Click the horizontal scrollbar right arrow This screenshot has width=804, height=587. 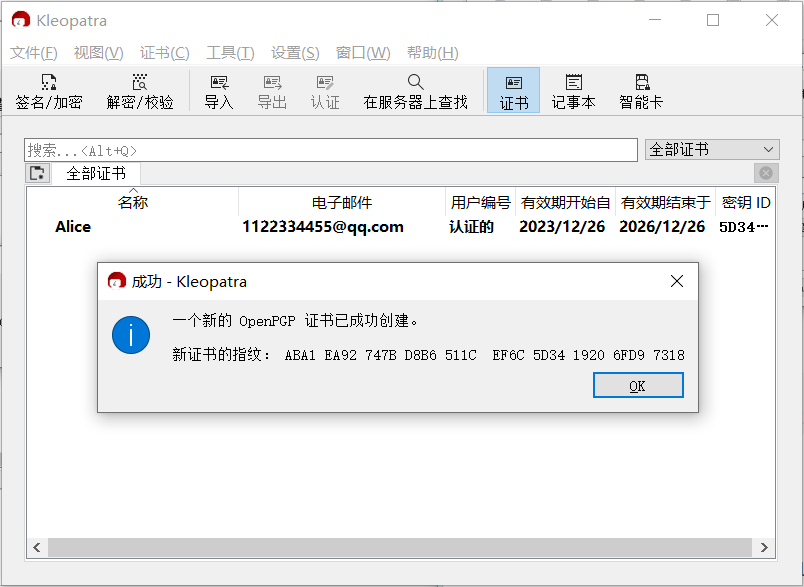tap(764, 548)
